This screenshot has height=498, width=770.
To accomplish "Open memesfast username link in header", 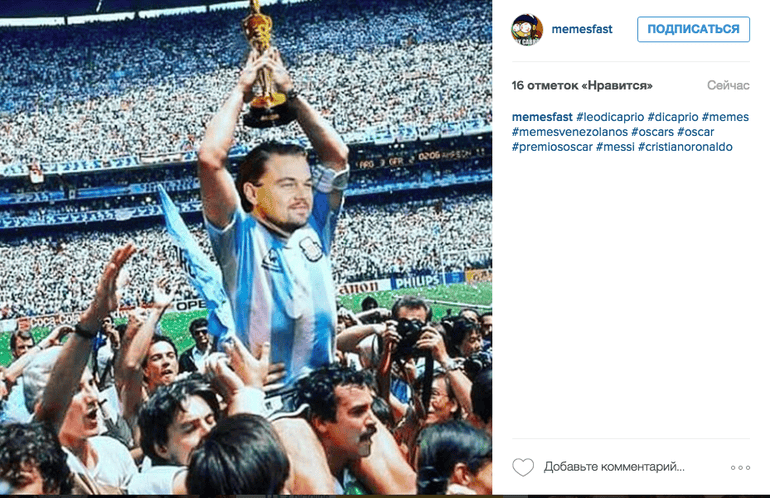I will [x=582, y=29].
